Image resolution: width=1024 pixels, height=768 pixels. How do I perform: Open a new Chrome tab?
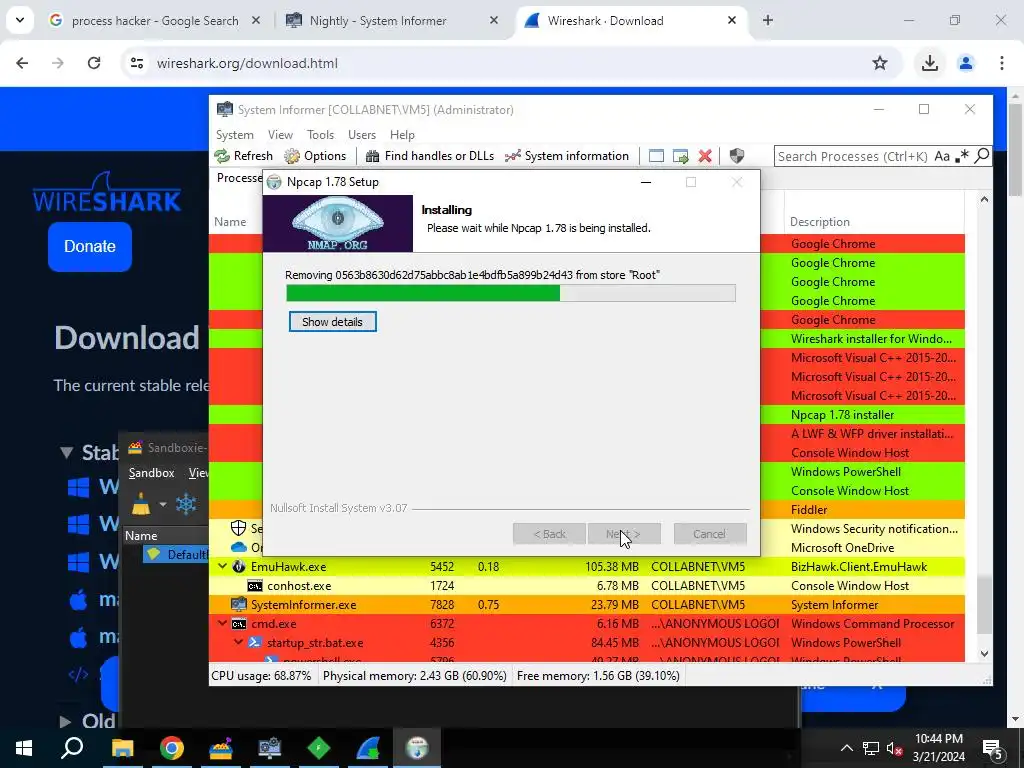[x=768, y=20]
